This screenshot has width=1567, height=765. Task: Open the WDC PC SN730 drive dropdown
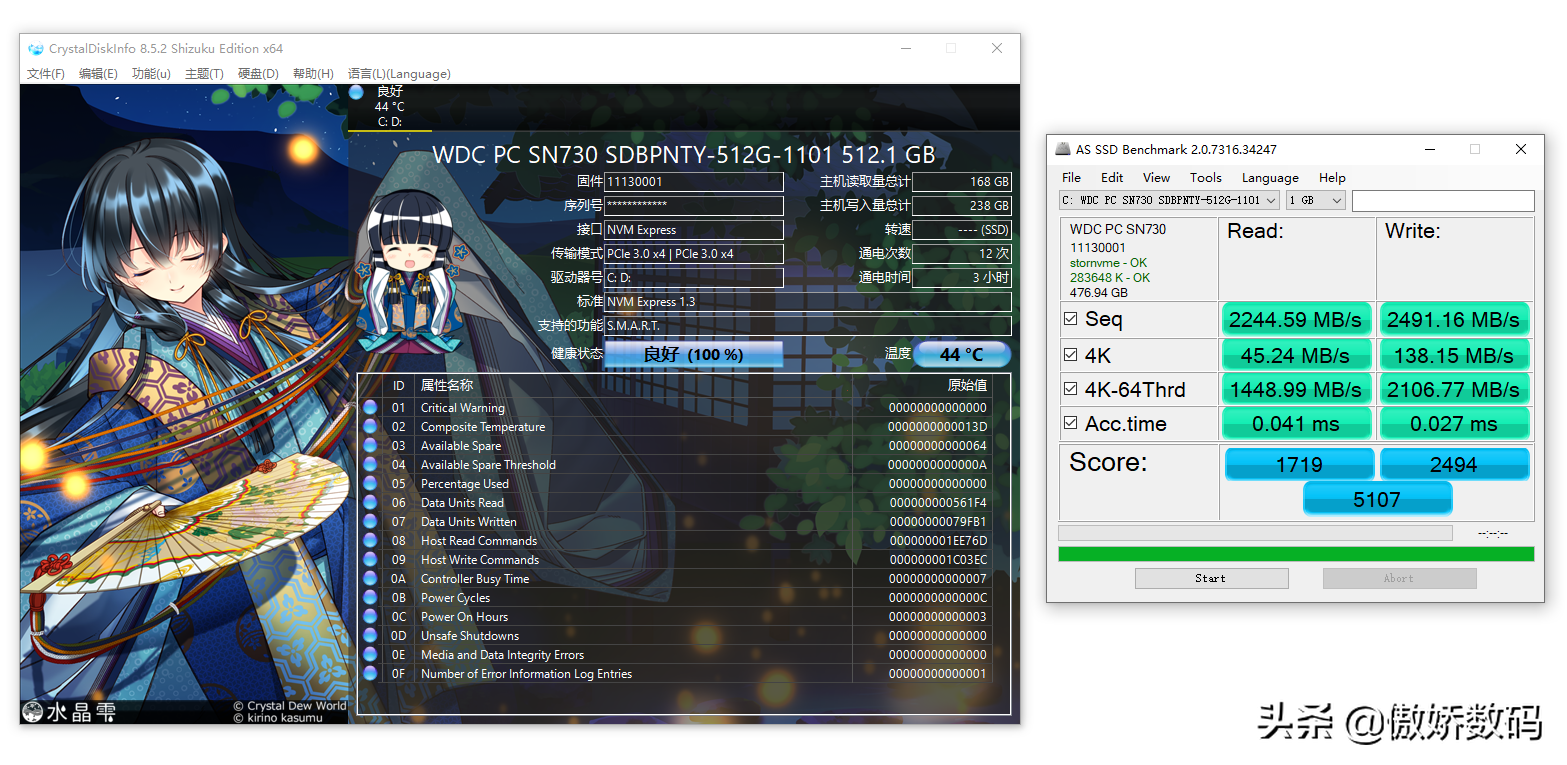[1169, 200]
